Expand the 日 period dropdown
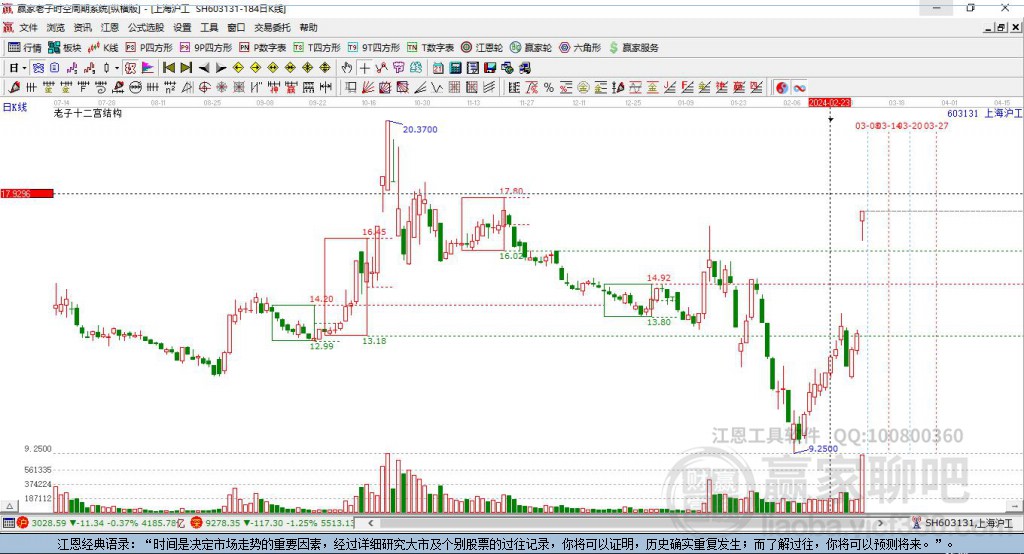 24,68
